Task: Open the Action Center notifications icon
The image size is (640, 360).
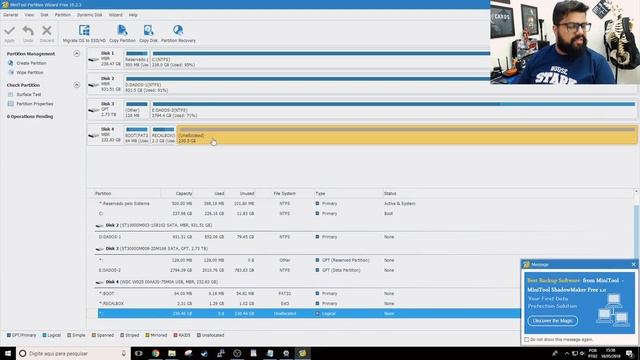Action: pos(629,353)
